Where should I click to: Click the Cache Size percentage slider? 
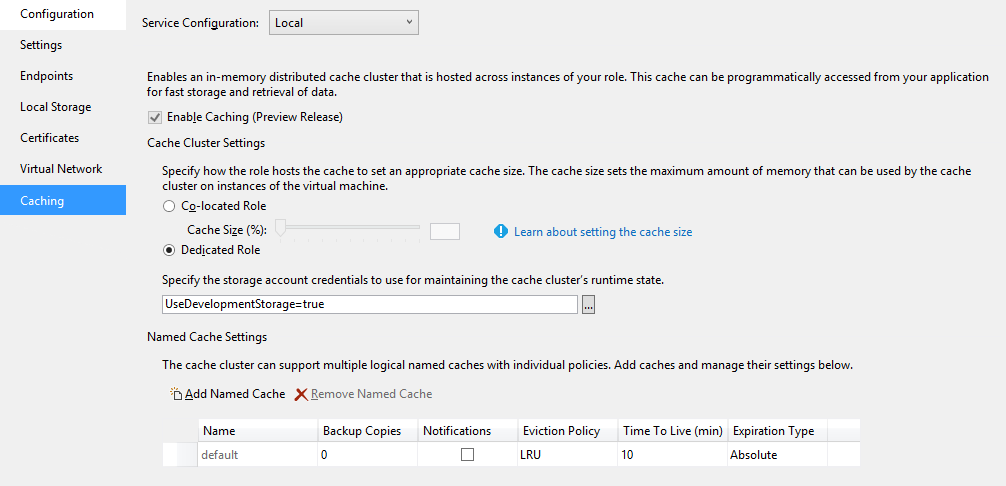349,229
